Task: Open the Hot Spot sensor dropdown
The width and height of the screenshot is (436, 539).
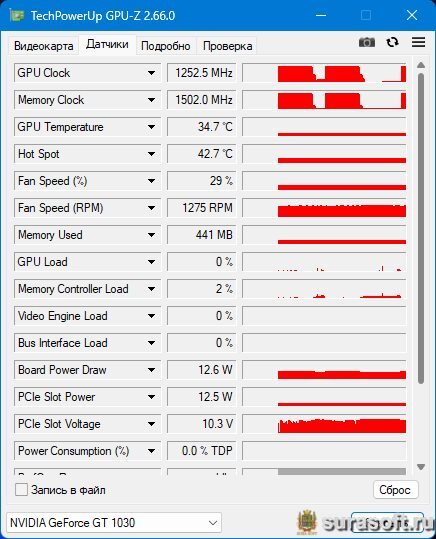Action: pos(151,154)
